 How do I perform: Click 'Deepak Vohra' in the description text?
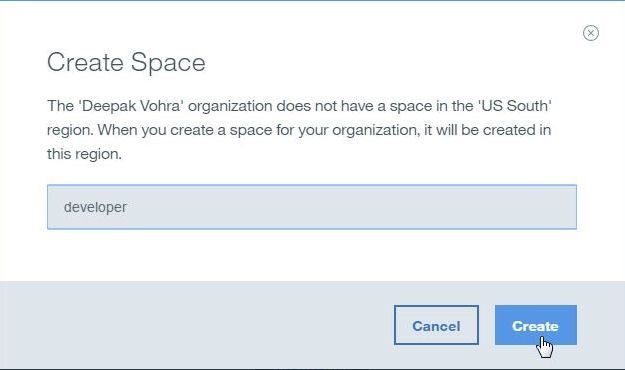(132, 106)
